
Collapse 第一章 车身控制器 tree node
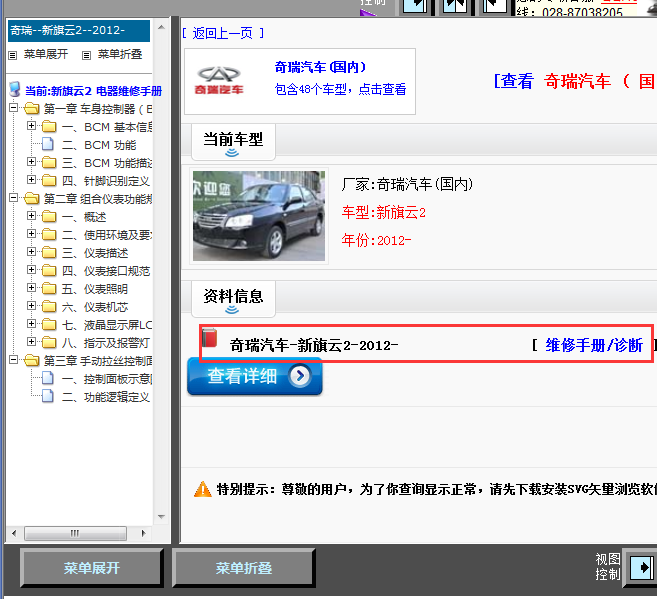pyautogui.click(x=14, y=108)
